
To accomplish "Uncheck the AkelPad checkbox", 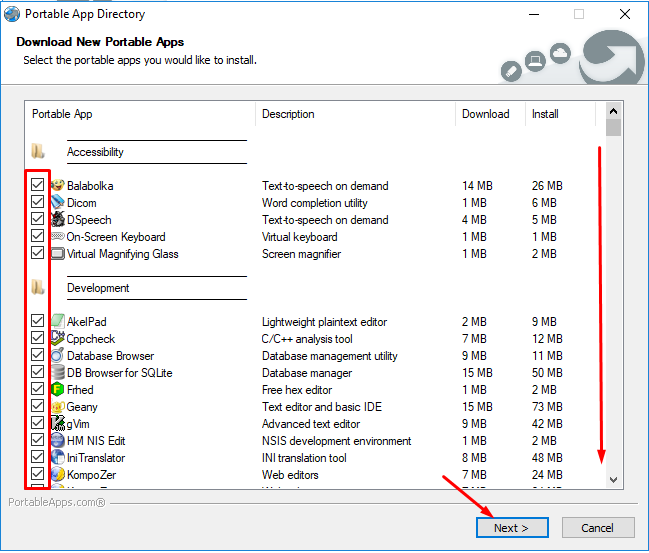I will tap(37, 320).
